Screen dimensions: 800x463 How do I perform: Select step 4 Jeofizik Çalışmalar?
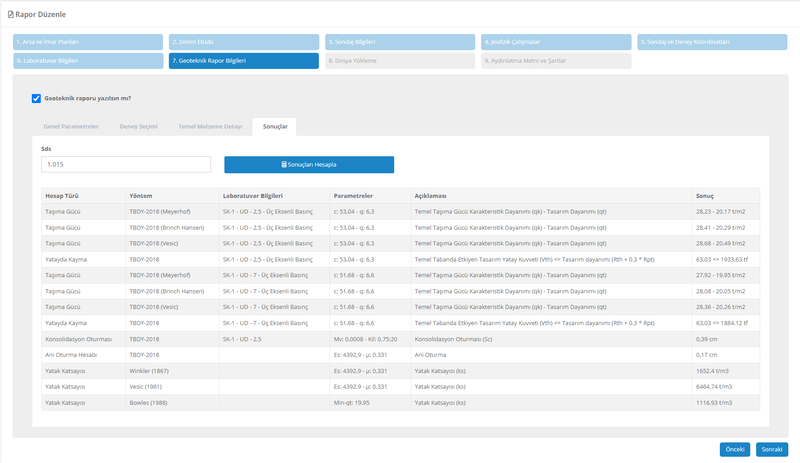(x=556, y=42)
